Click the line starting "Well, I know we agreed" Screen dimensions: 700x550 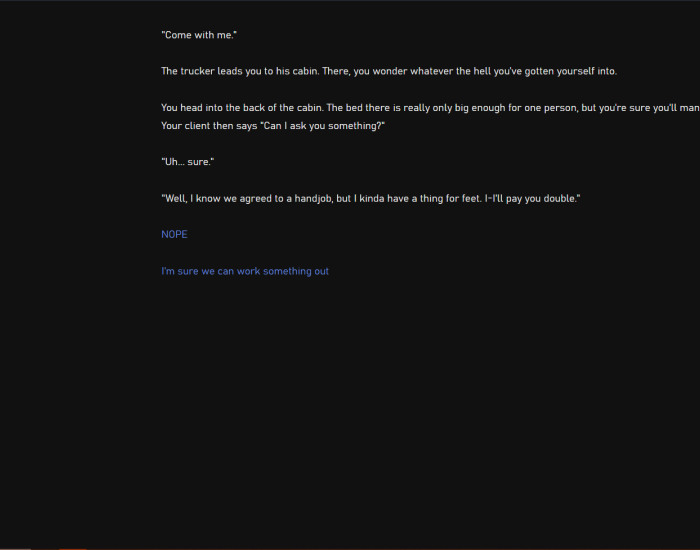(371, 198)
